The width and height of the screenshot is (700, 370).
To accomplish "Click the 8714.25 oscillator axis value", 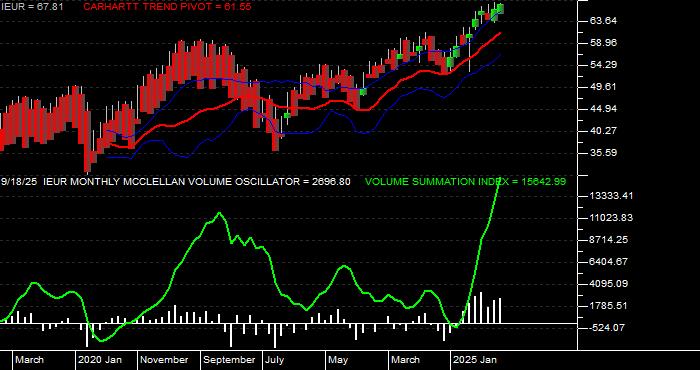I will click(609, 240).
